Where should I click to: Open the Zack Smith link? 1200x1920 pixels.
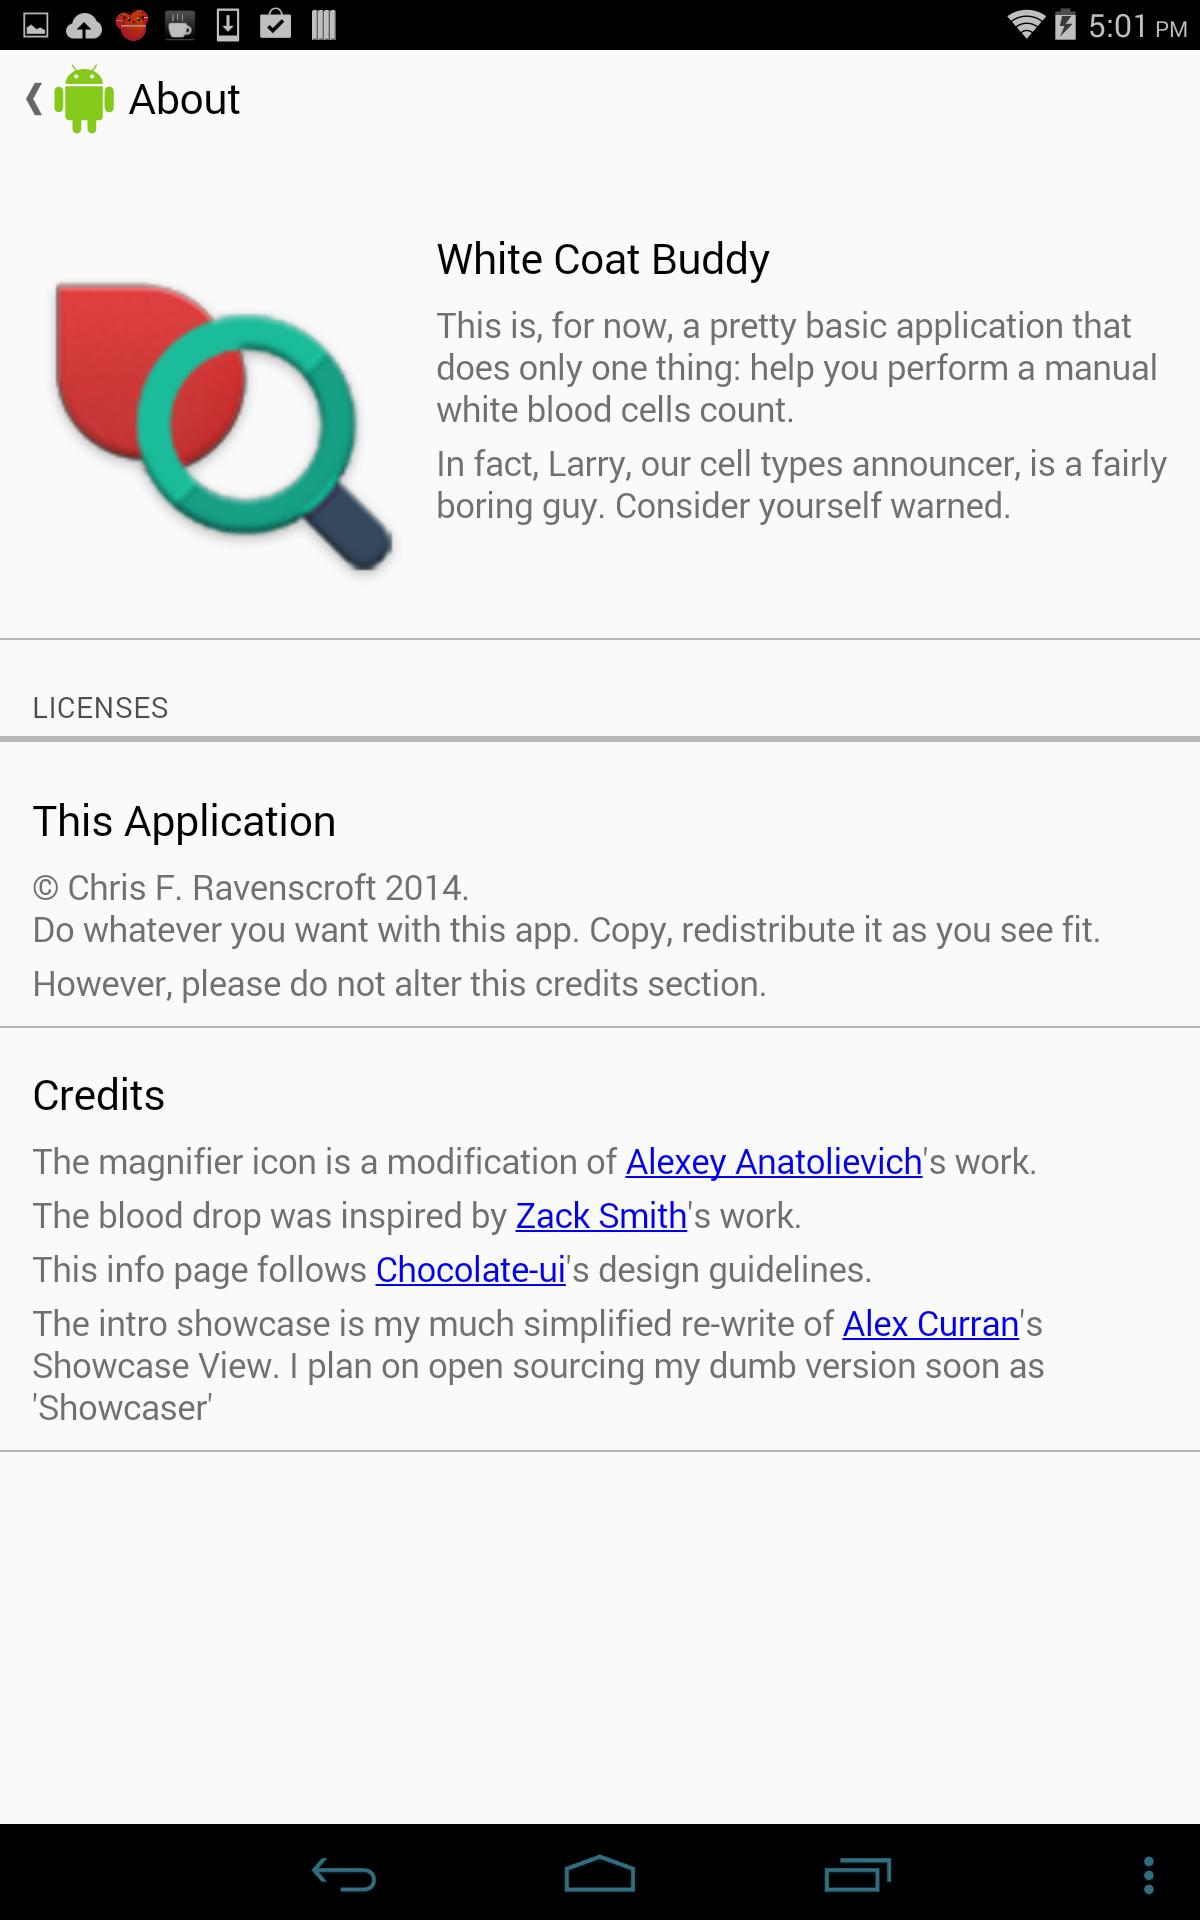[601, 1216]
